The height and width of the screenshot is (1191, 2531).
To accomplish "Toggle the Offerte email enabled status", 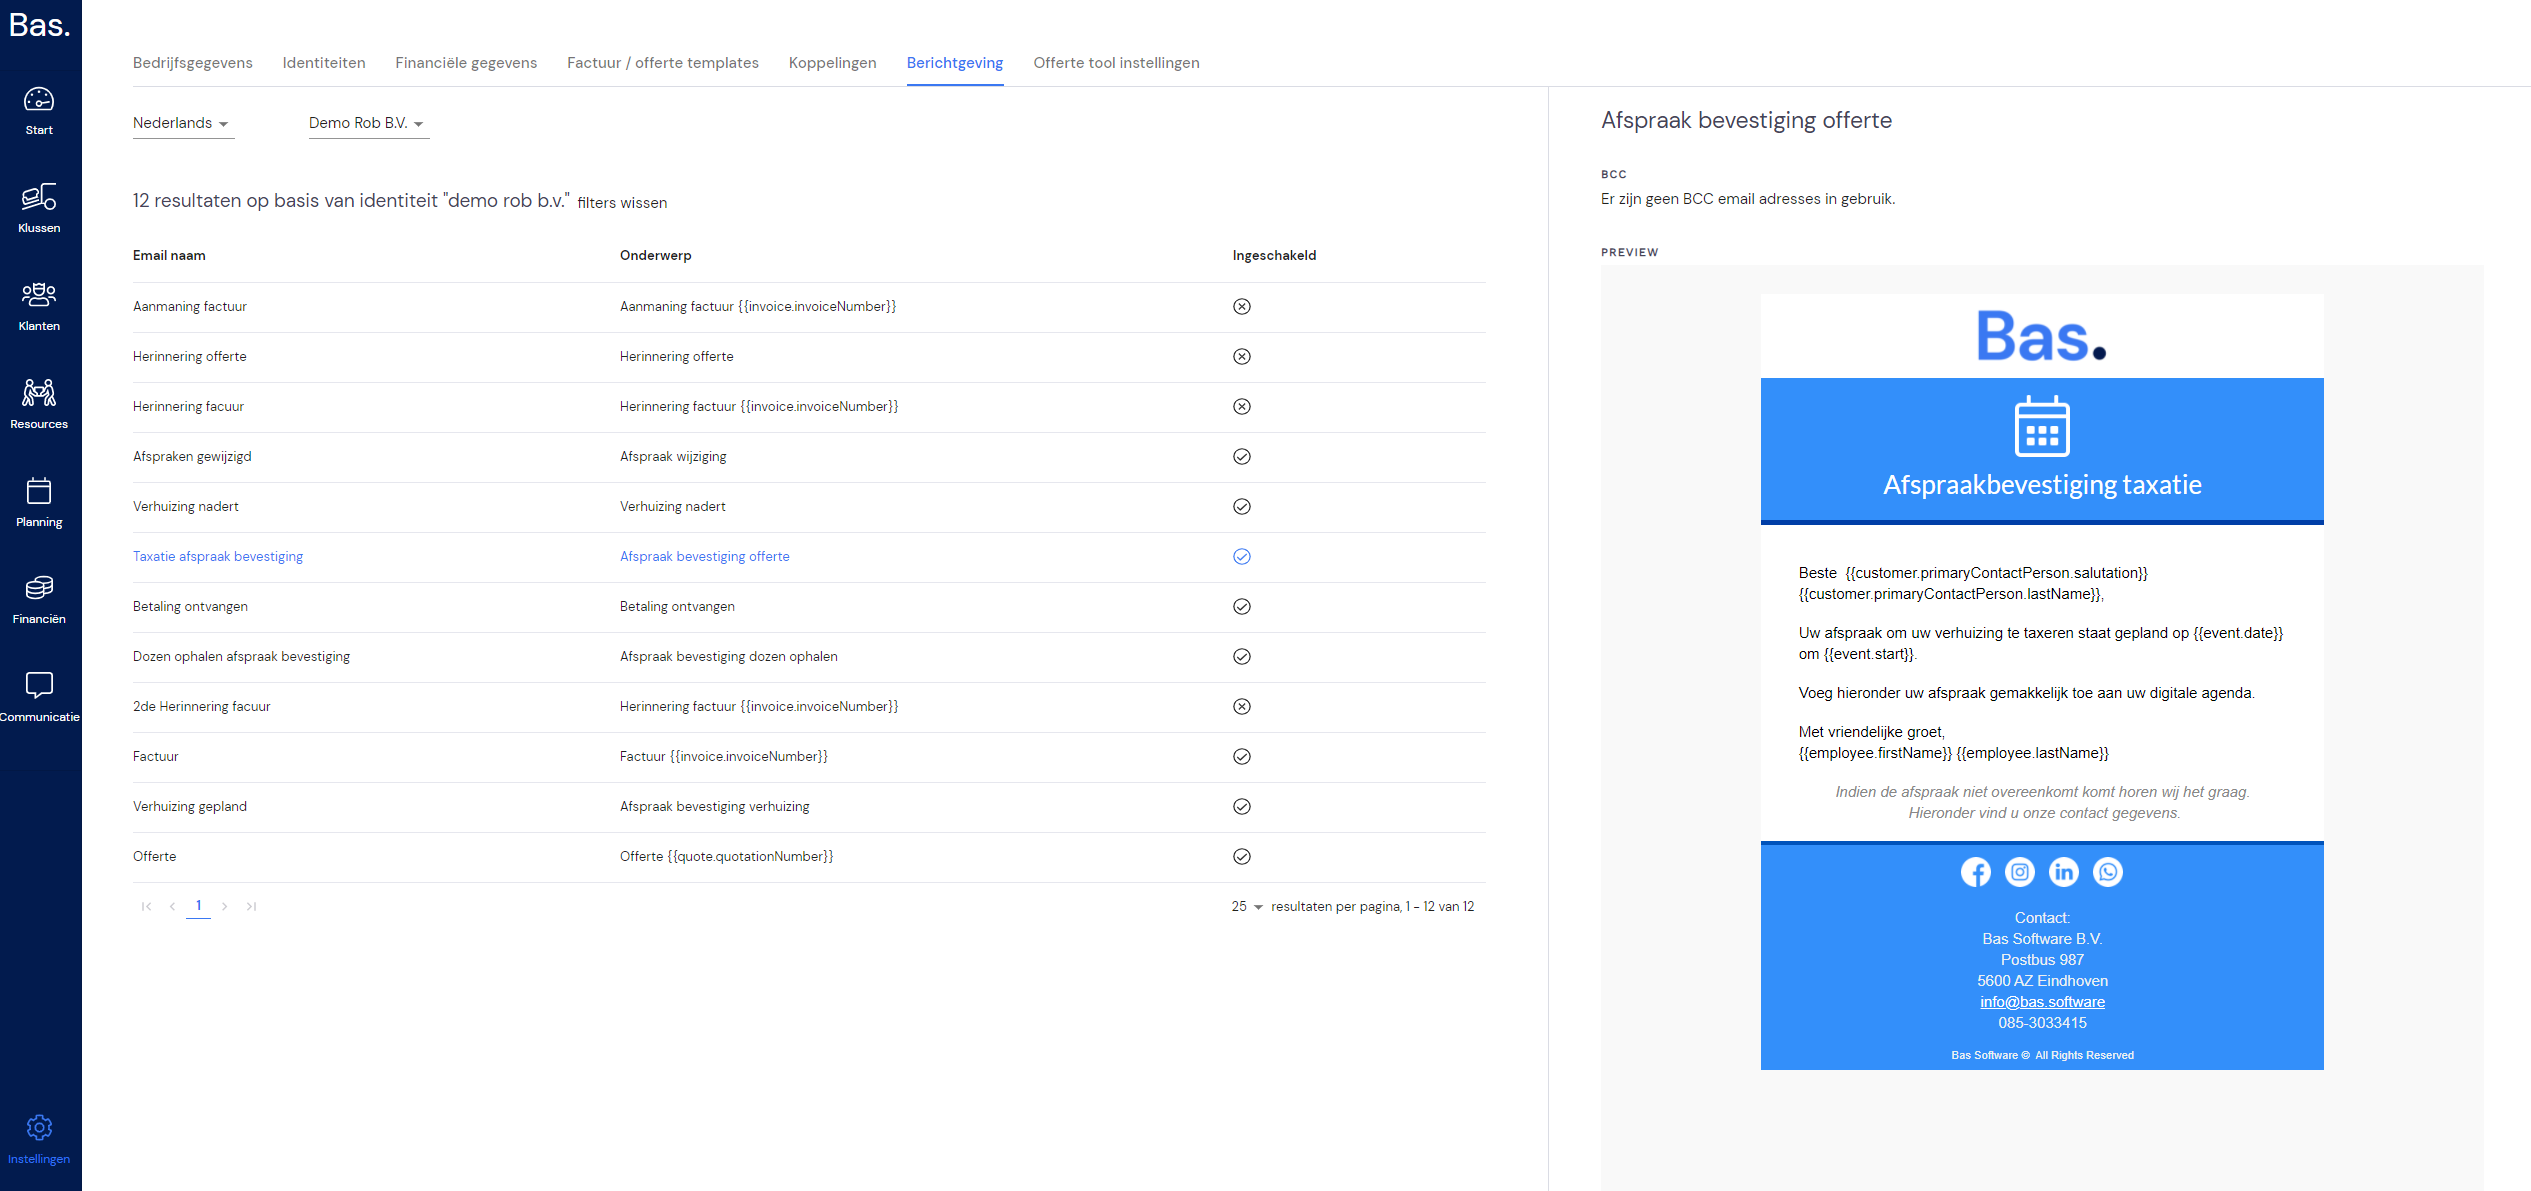I will coord(1241,857).
